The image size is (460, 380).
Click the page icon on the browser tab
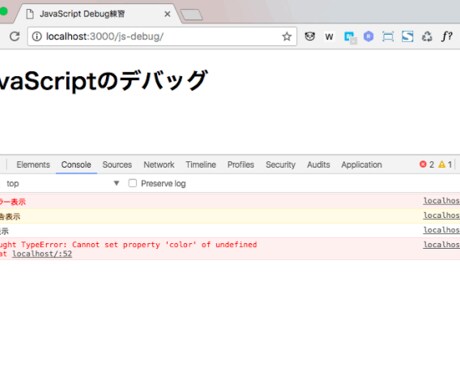[x=30, y=14]
